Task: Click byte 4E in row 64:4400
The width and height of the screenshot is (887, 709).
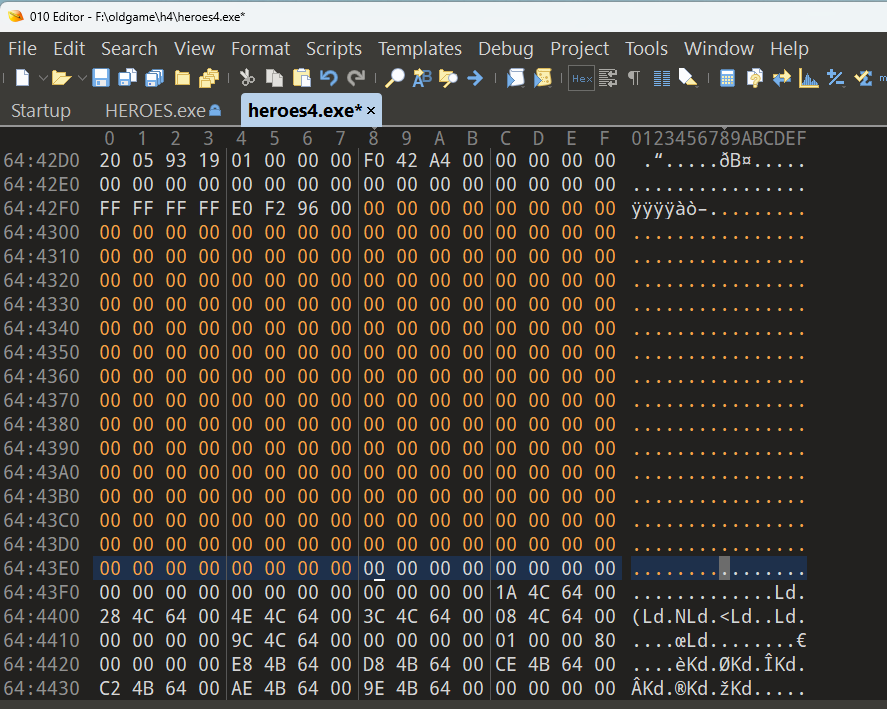Action: pos(242,616)
